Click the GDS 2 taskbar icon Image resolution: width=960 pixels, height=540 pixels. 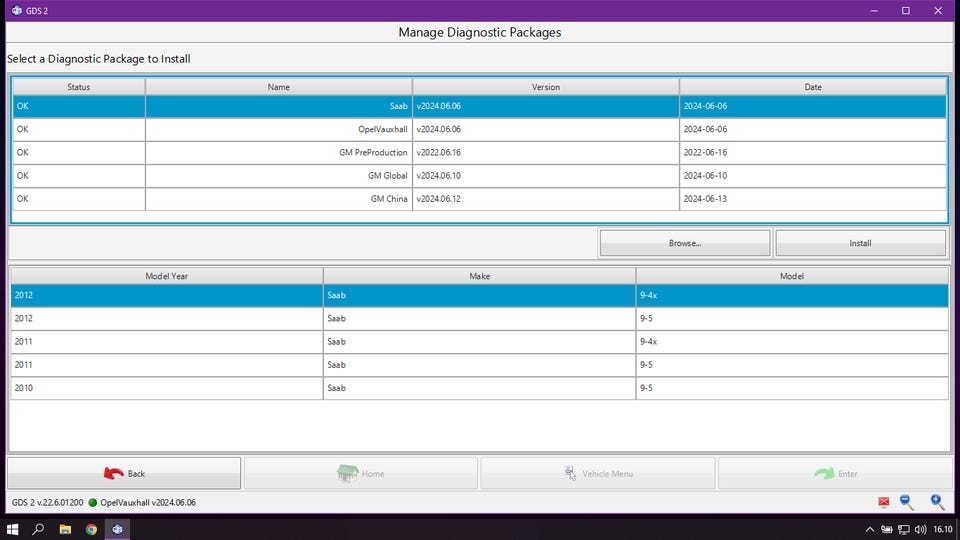coord(118,529)
